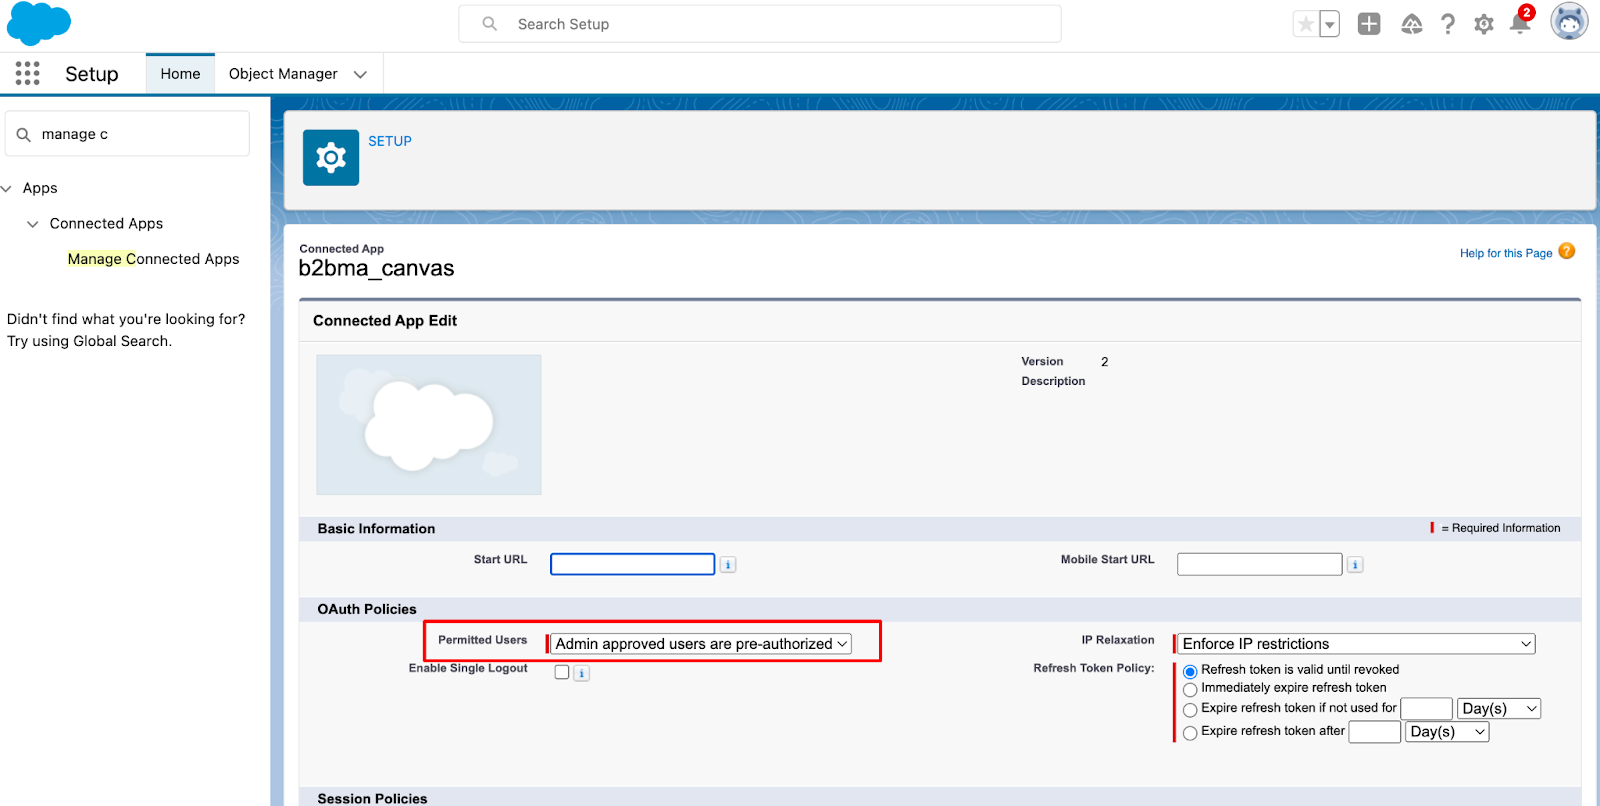The width and height of the screenshot is (1600, 806).
Task: Open Manage Connected Apps in sidebar
Action: click(x=154, y=259)
